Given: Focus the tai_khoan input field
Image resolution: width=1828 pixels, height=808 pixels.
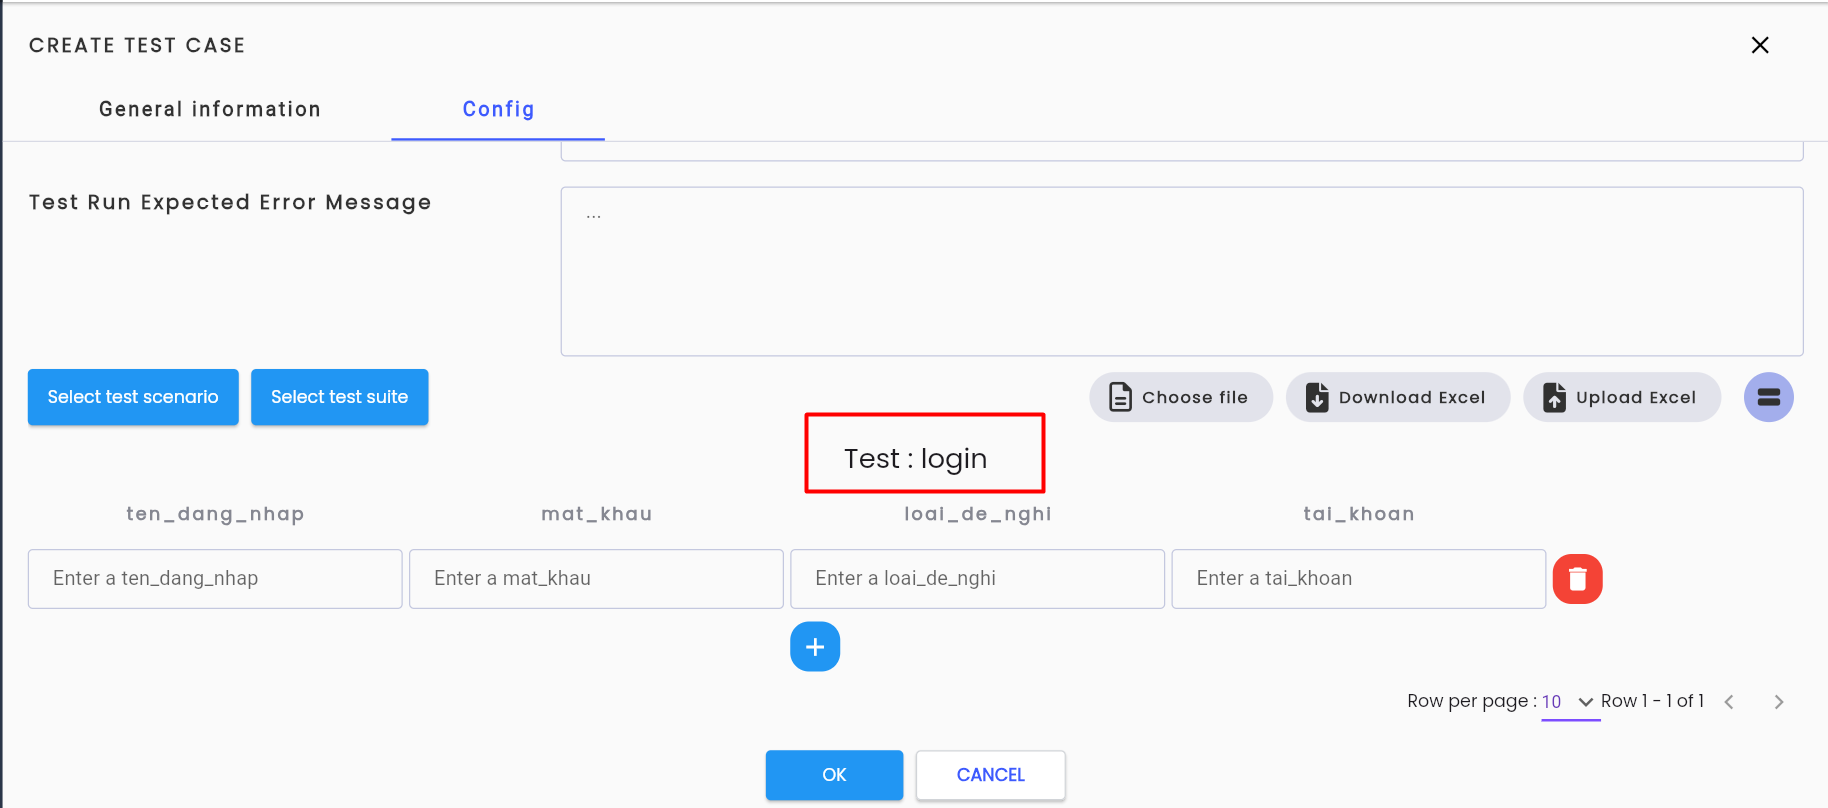Looking at the screenshot, I should point(1358,578).
